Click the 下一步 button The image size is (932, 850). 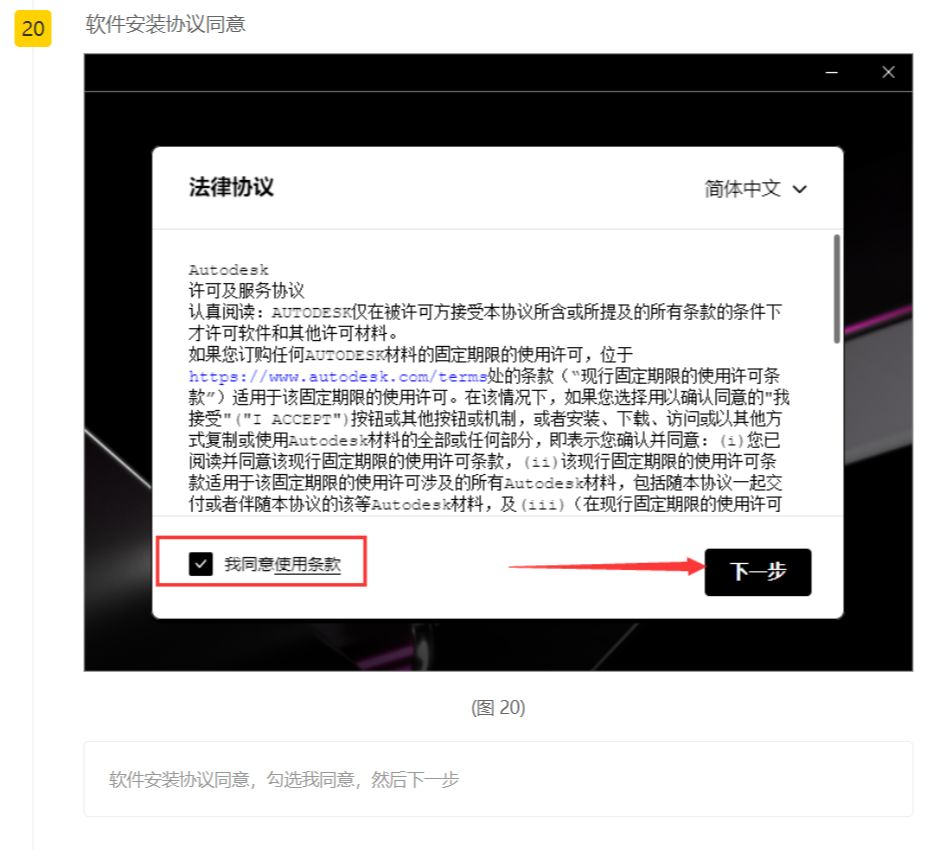[757, 572]
